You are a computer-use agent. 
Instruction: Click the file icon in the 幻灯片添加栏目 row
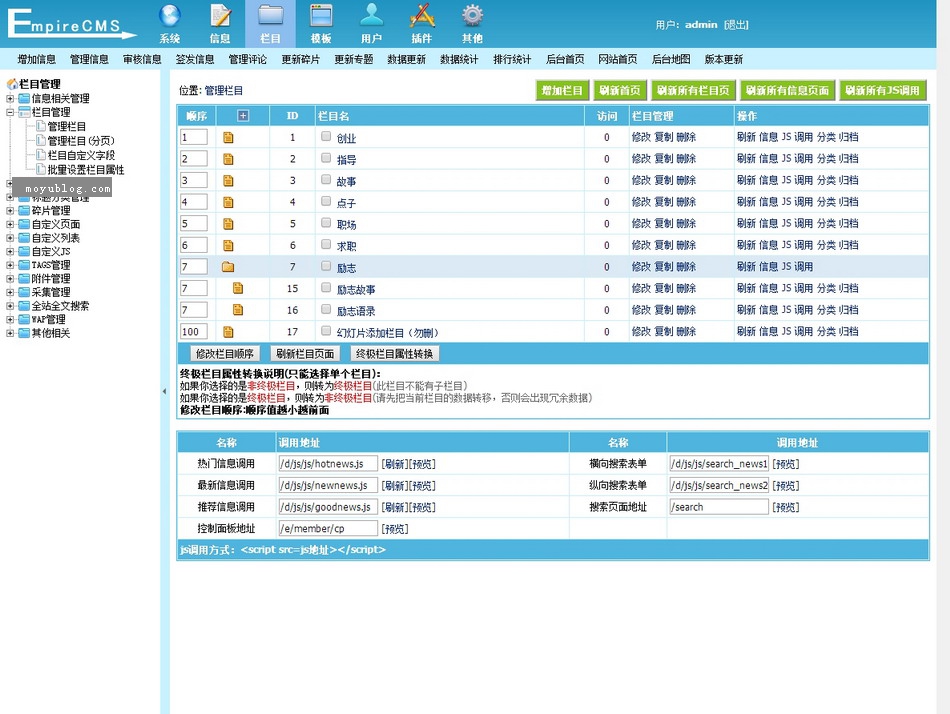tap(228, 332)
